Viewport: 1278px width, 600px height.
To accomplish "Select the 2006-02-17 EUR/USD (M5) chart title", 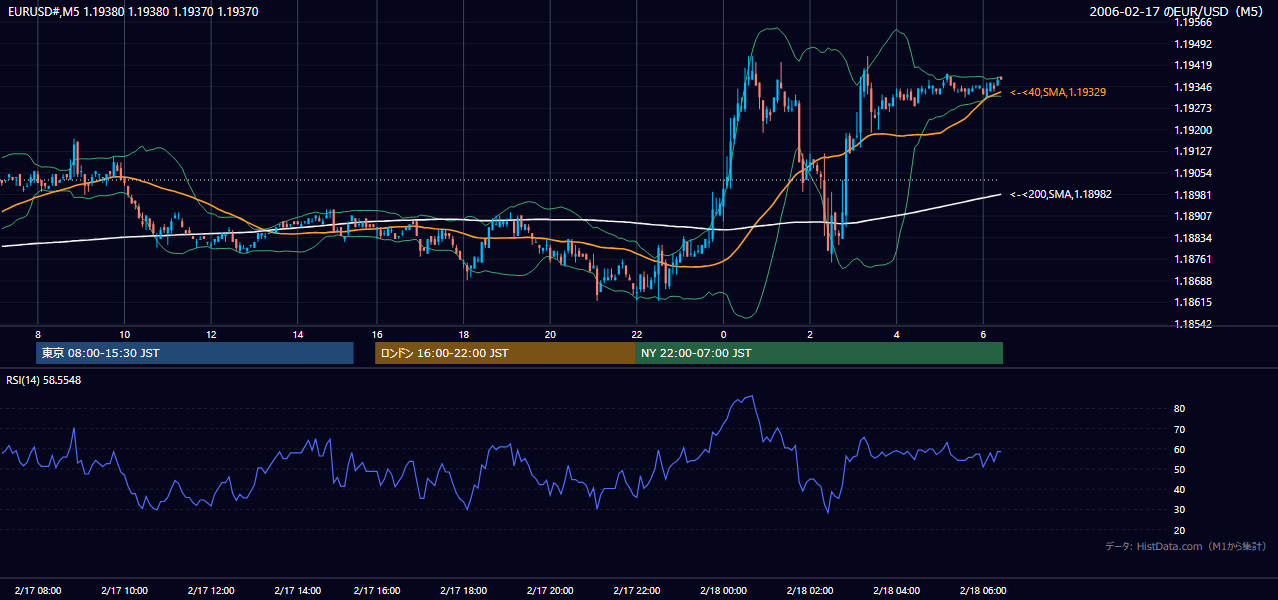I will click(x=1177, y=12).
